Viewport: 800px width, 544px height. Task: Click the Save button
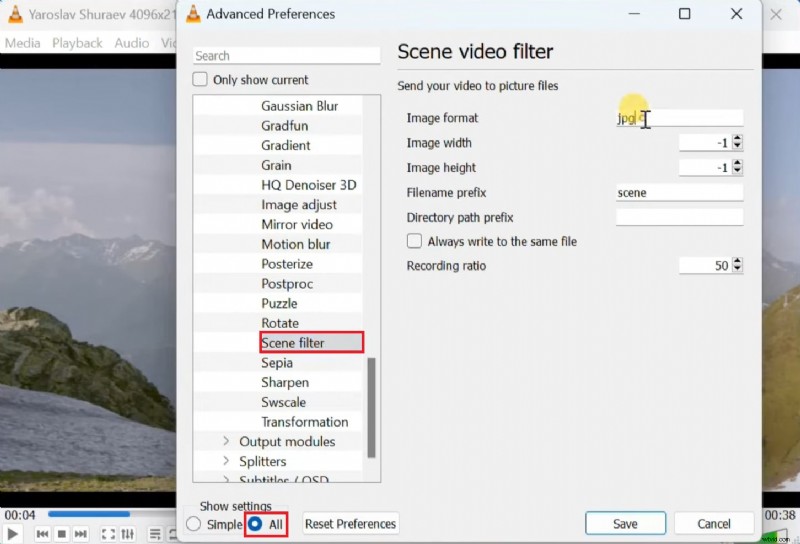coord(625,524)
